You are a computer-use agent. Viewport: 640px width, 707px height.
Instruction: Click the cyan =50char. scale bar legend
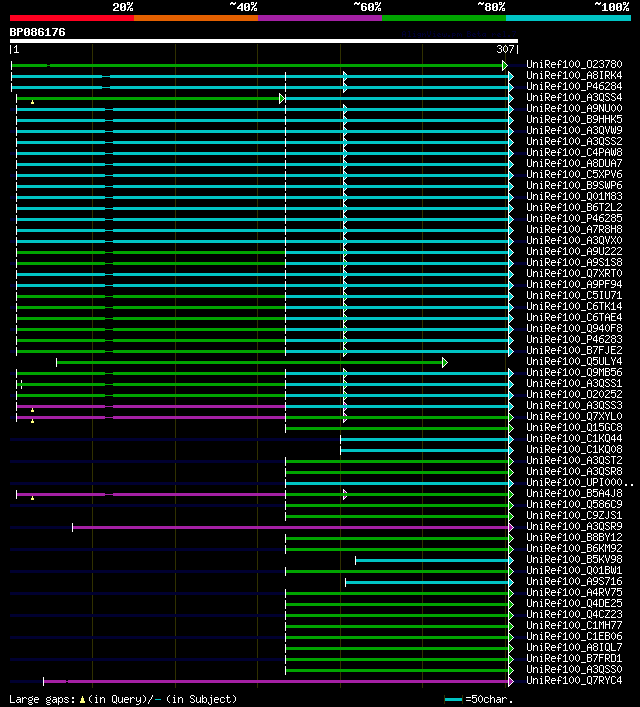point(453,700)
